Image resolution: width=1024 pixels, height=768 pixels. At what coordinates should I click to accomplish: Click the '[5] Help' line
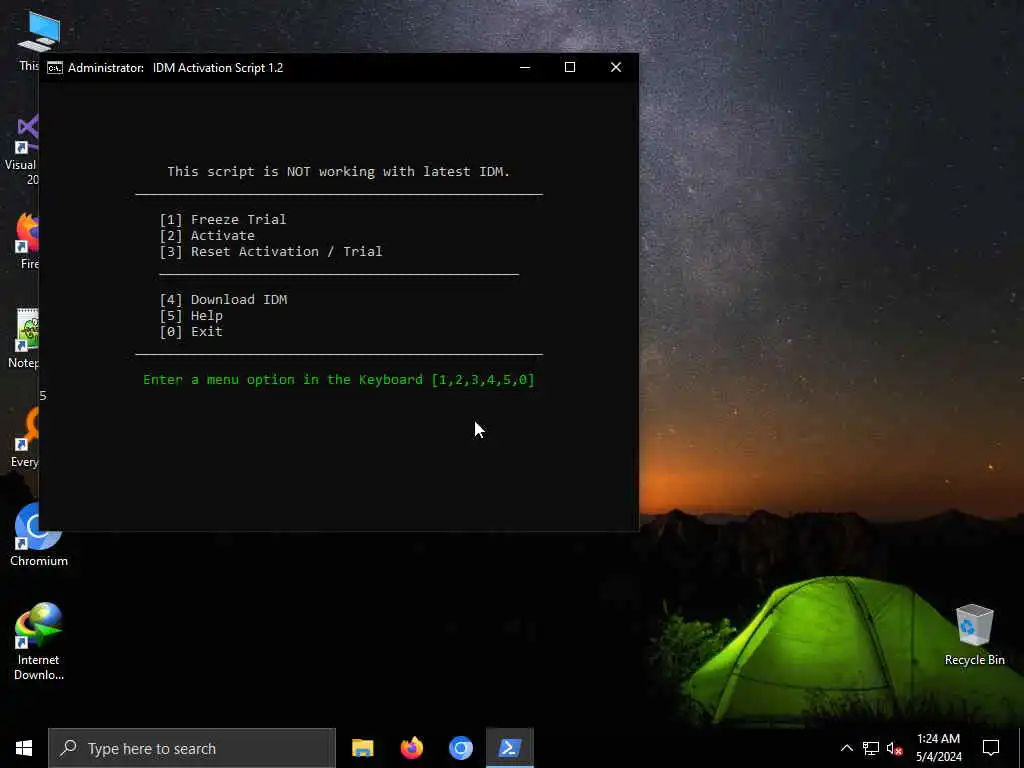[191, 315]
